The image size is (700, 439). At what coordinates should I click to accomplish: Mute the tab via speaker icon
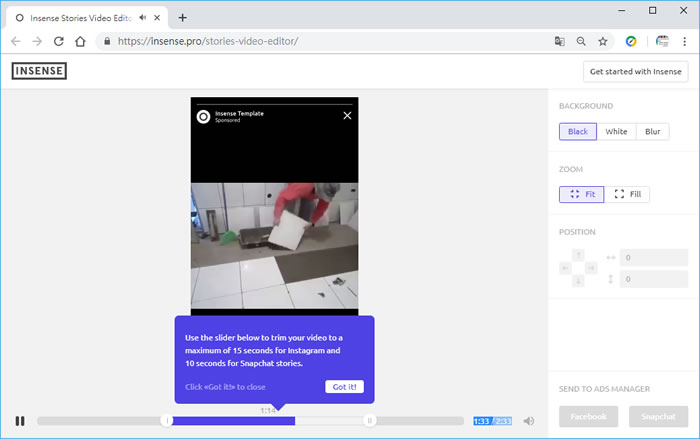point(142,18)
